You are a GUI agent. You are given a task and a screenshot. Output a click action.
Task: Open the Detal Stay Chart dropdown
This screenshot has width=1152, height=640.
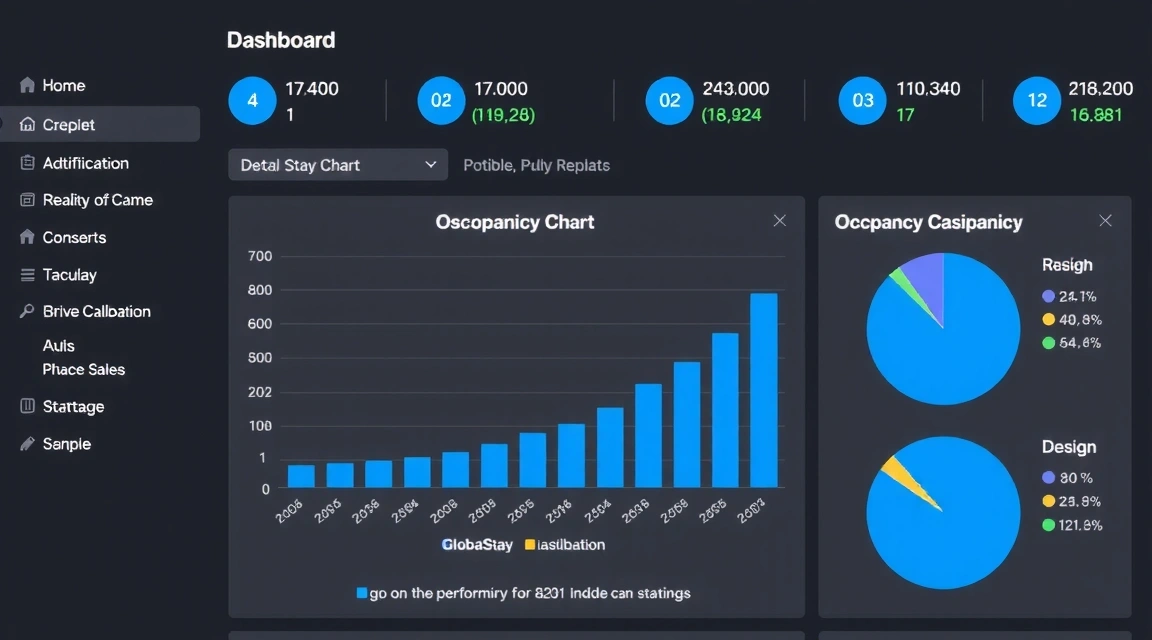pos(337,164)
